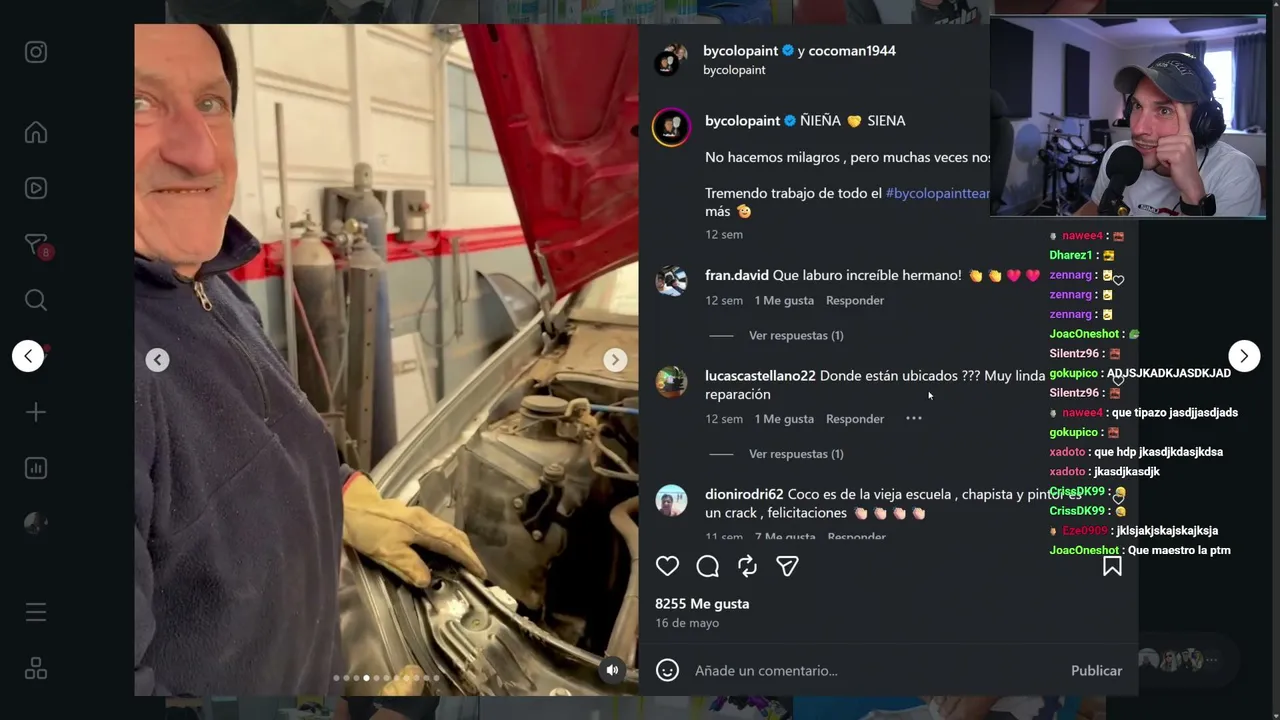Click the Publicar button

pos(1096,670)
